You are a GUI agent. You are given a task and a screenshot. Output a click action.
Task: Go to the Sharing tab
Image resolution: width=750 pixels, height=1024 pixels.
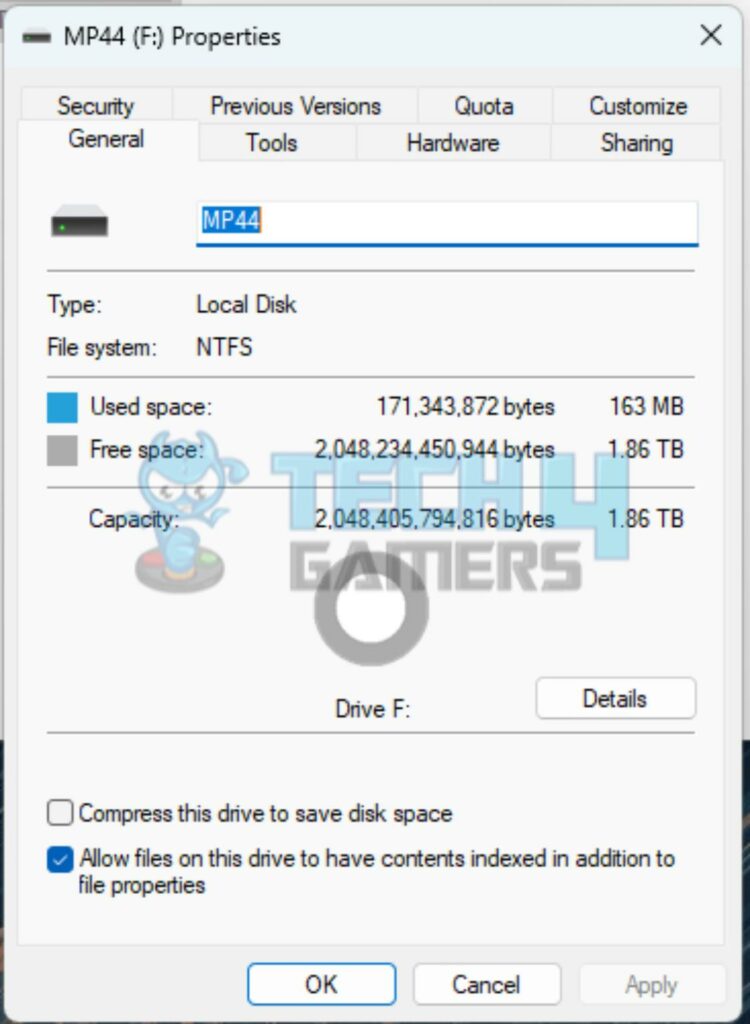[x=636, y=142]
